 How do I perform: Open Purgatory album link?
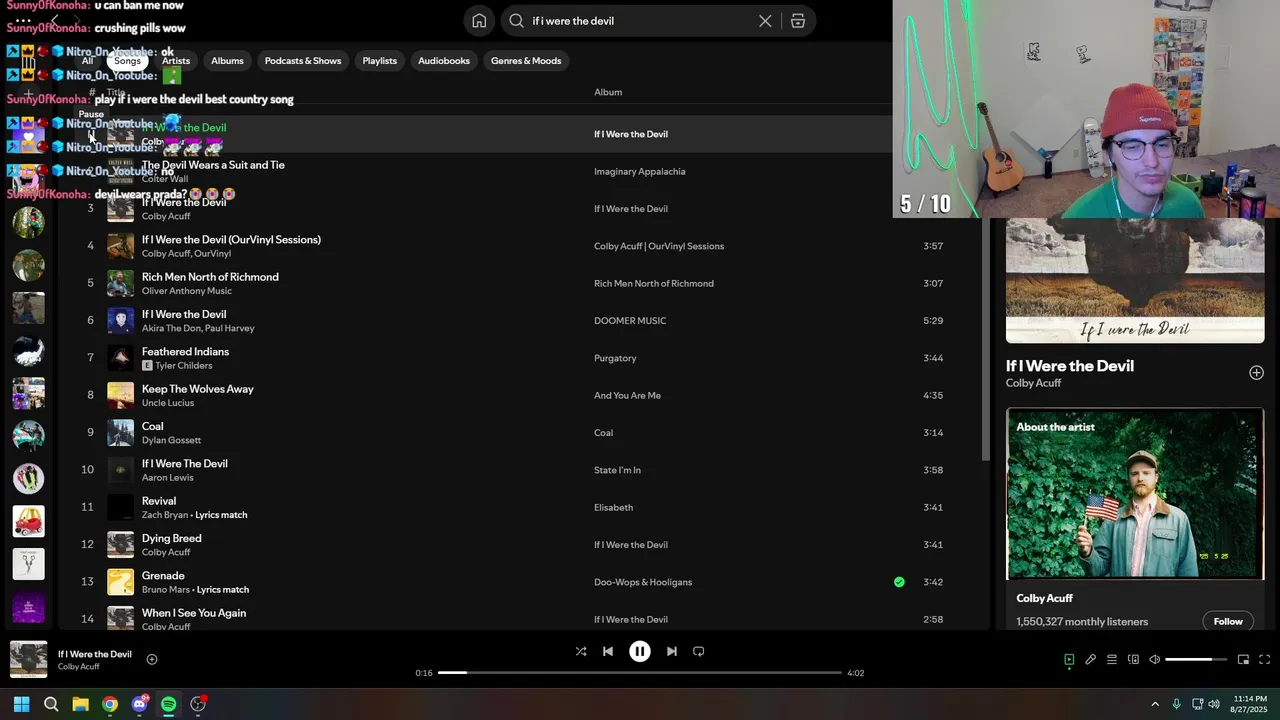coord(615,358)
